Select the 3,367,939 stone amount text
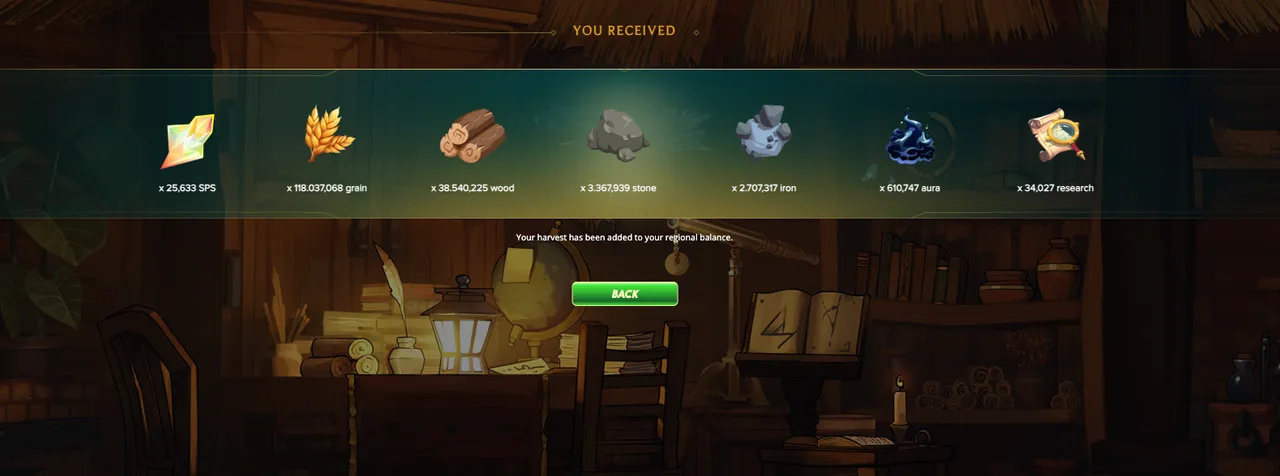The image size is (1280, 476). click(618, 188)
